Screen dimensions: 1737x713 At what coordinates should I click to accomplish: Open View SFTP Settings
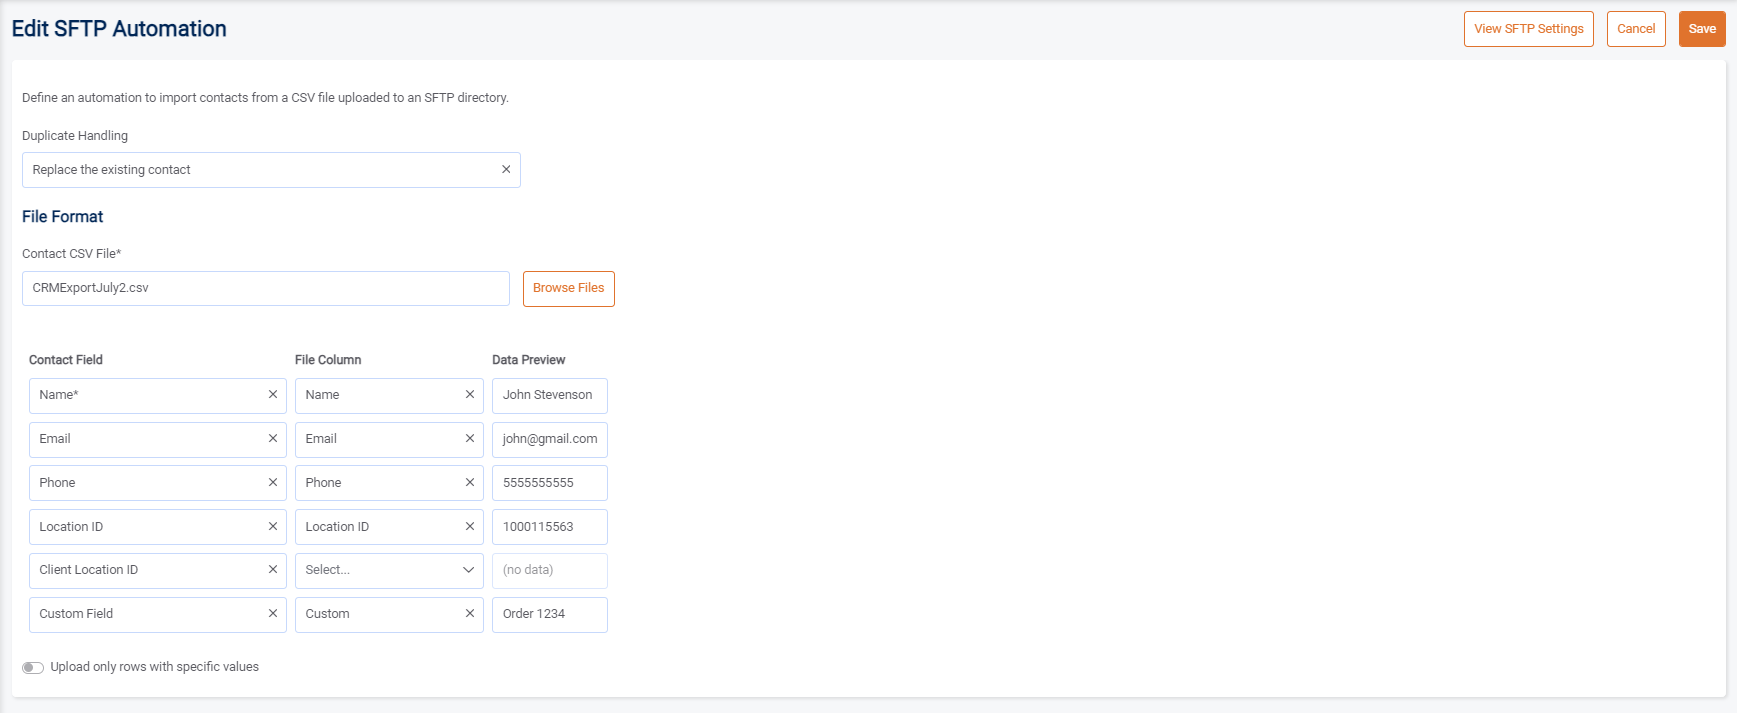tap(1528, 29)
